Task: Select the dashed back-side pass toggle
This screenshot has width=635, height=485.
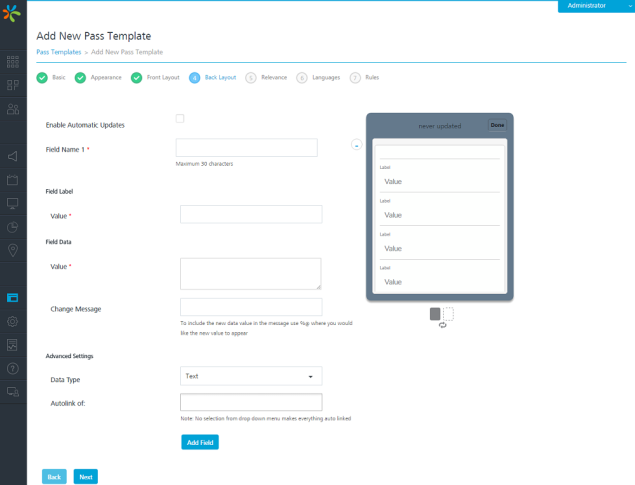Action: click(448, 314)
